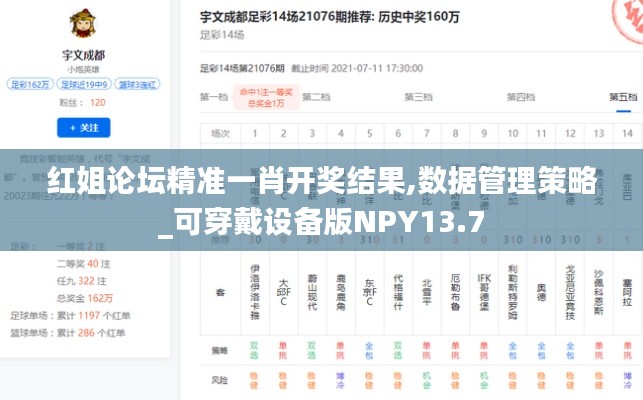This screenshot has height=400, width=643.
Task: Select the 足彩162万 tag
Action: 29,85
